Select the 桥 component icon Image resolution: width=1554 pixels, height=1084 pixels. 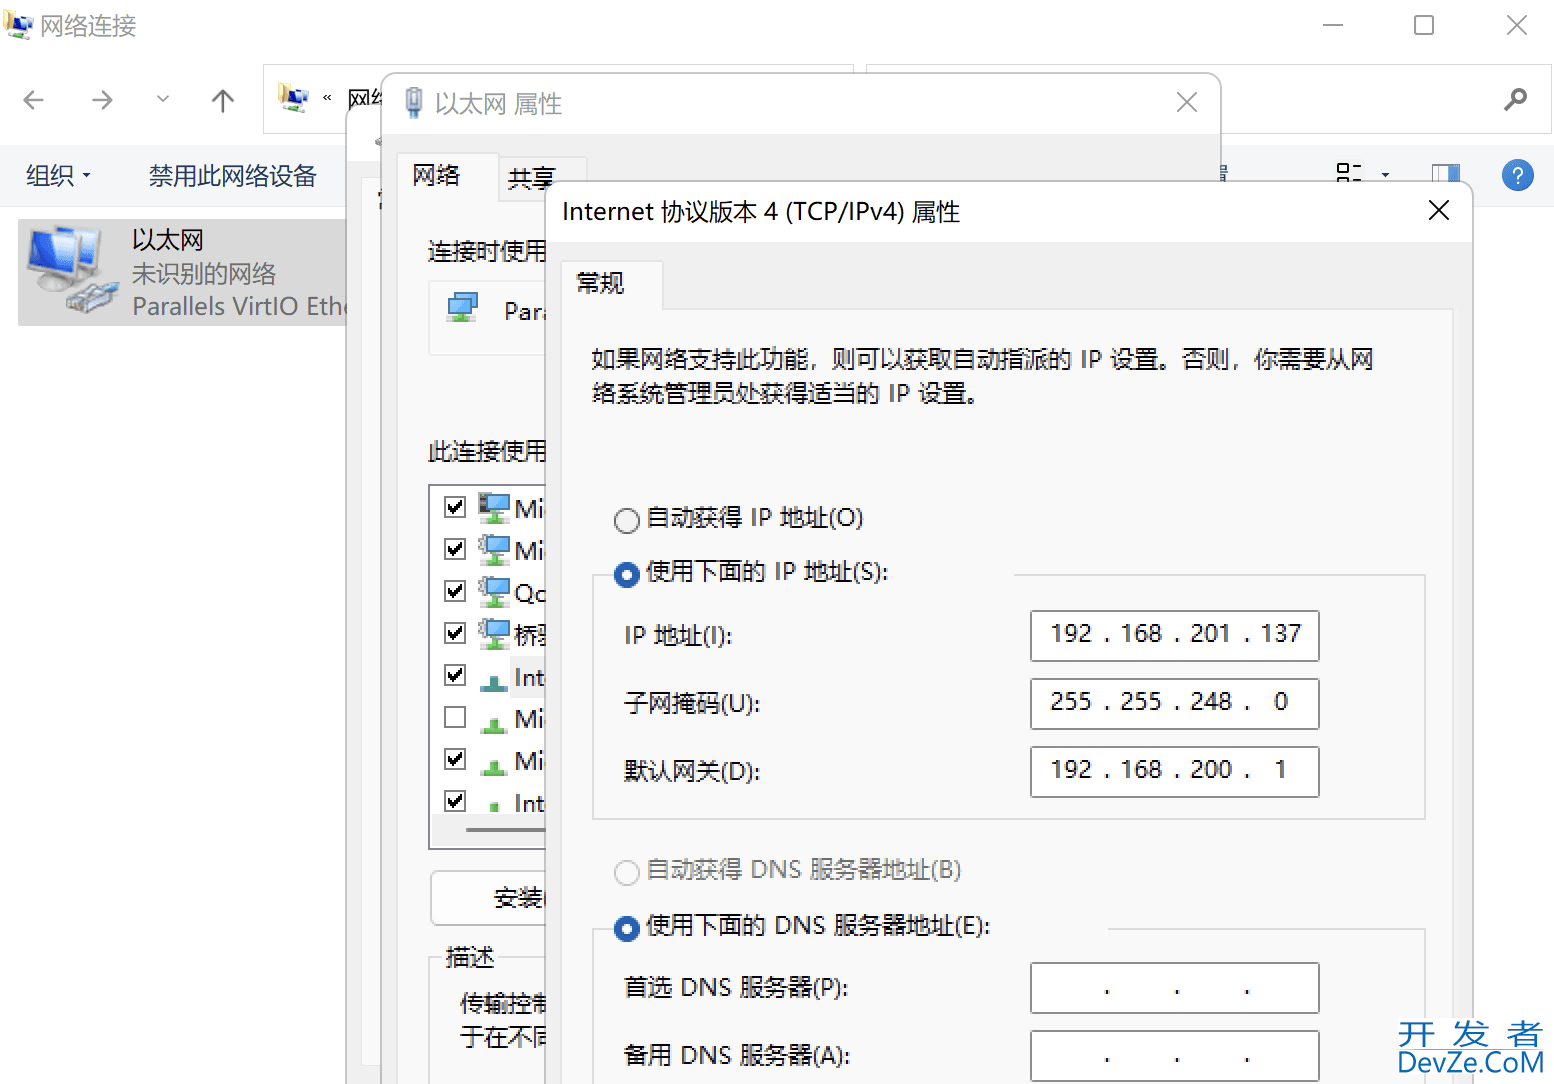tap(494, 634)
